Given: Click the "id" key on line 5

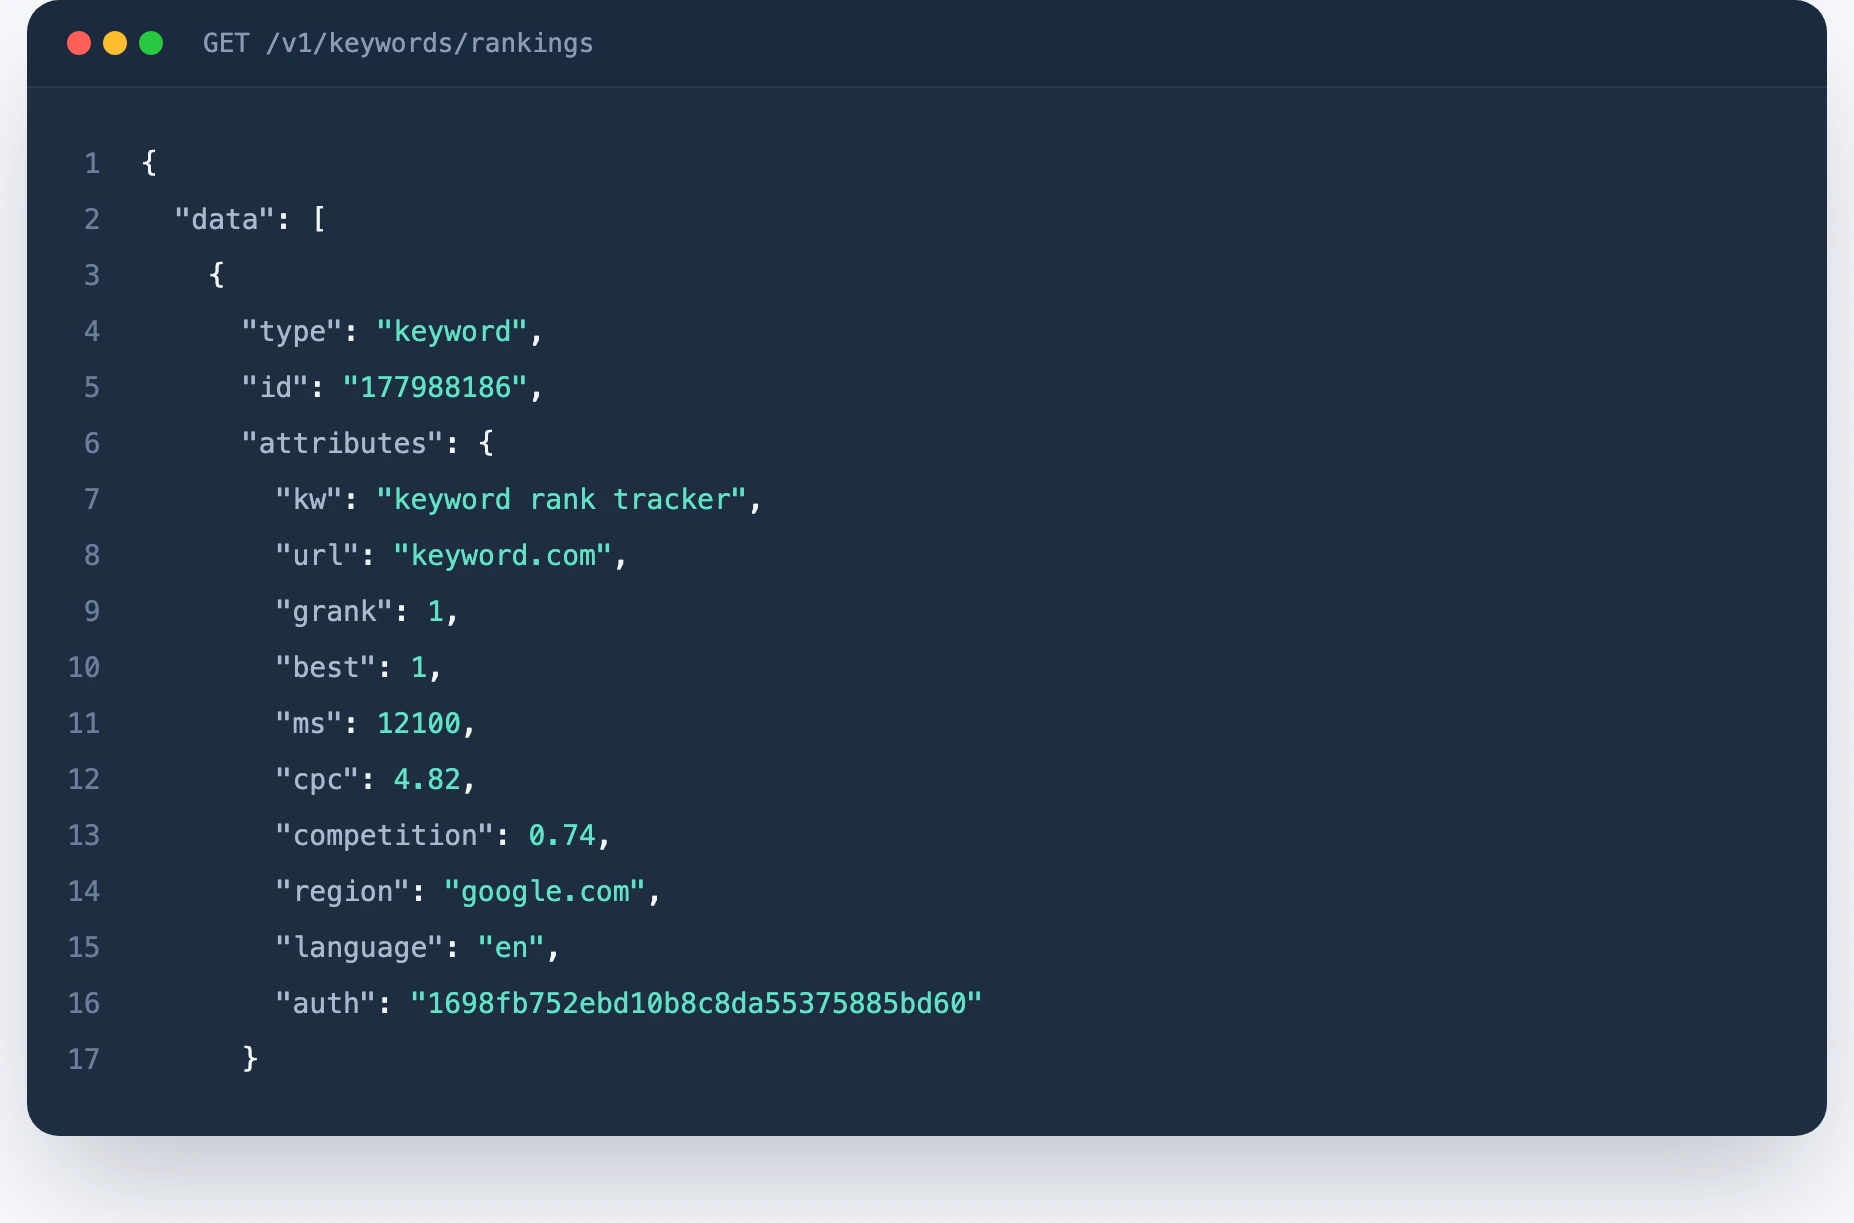Looking at the screenshot, I should point(275,387).
